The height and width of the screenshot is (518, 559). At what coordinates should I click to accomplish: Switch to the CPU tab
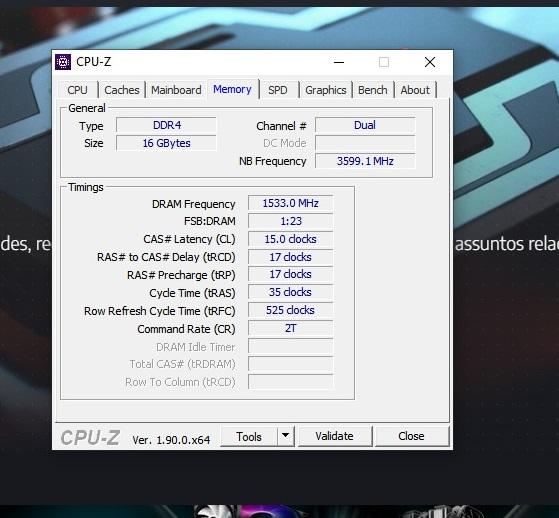(x=77, y=90)
